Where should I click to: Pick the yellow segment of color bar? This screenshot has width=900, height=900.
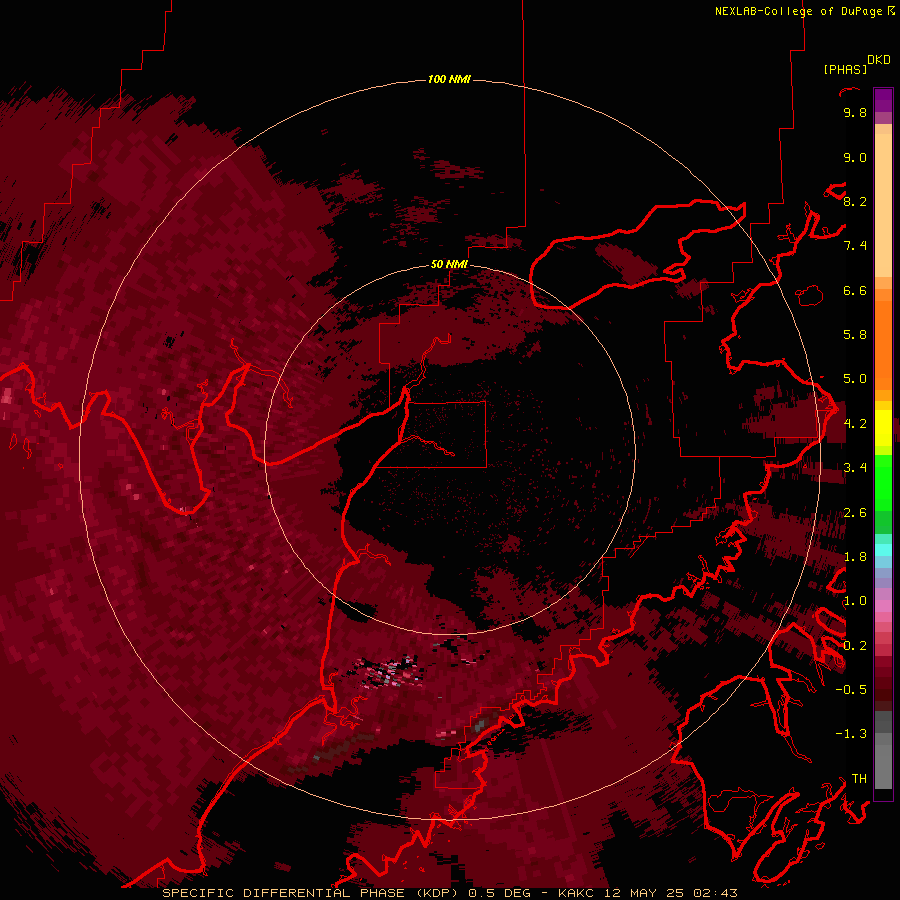(883, 428)
